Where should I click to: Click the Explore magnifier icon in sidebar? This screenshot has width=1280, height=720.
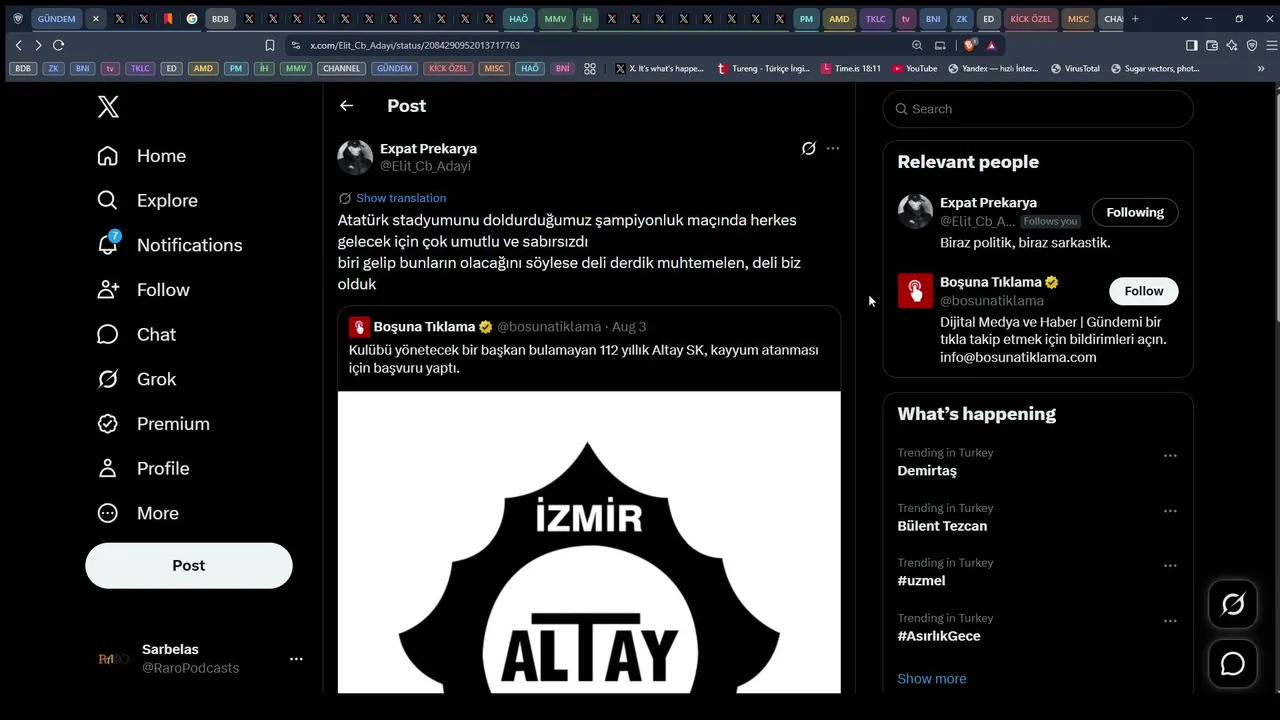coord(108,200)
